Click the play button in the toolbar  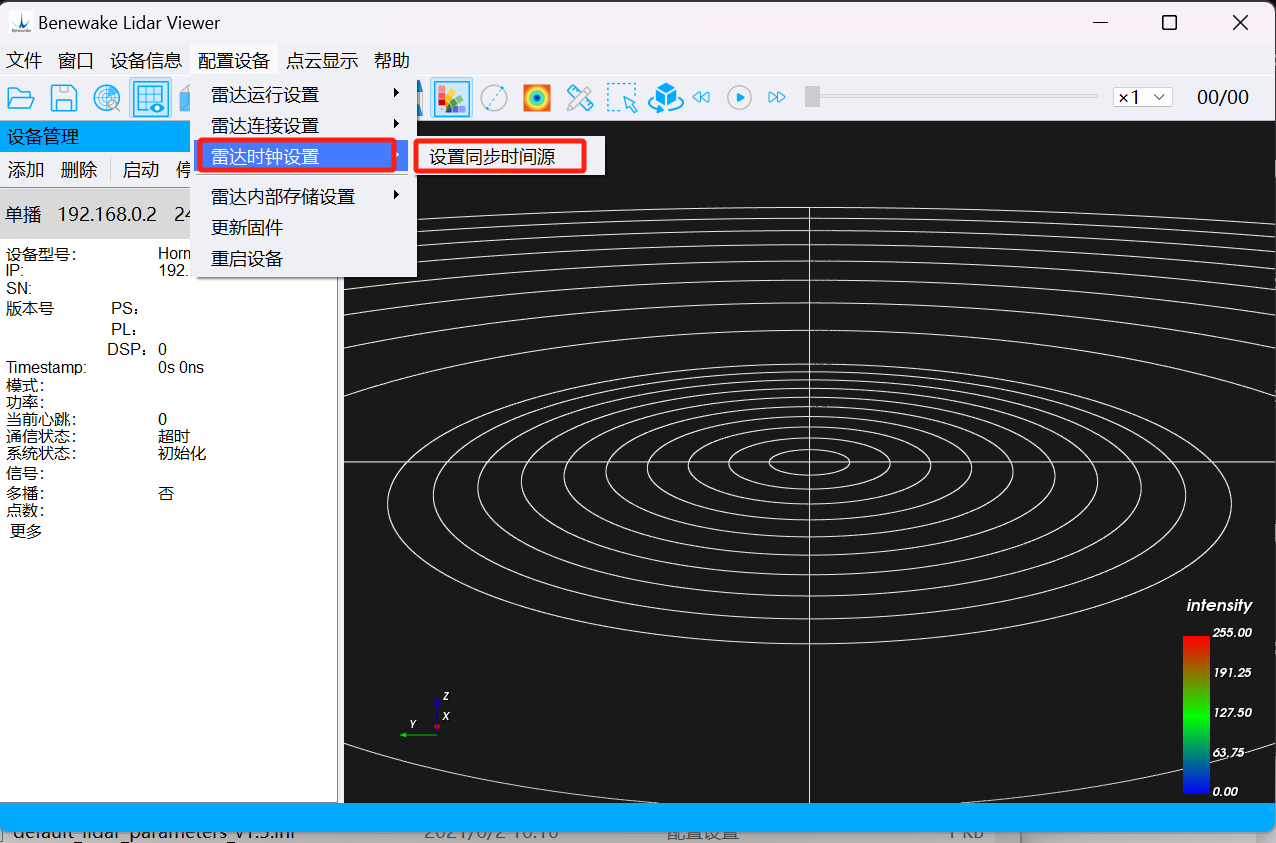pyautogui.click(x=739, y=97)
